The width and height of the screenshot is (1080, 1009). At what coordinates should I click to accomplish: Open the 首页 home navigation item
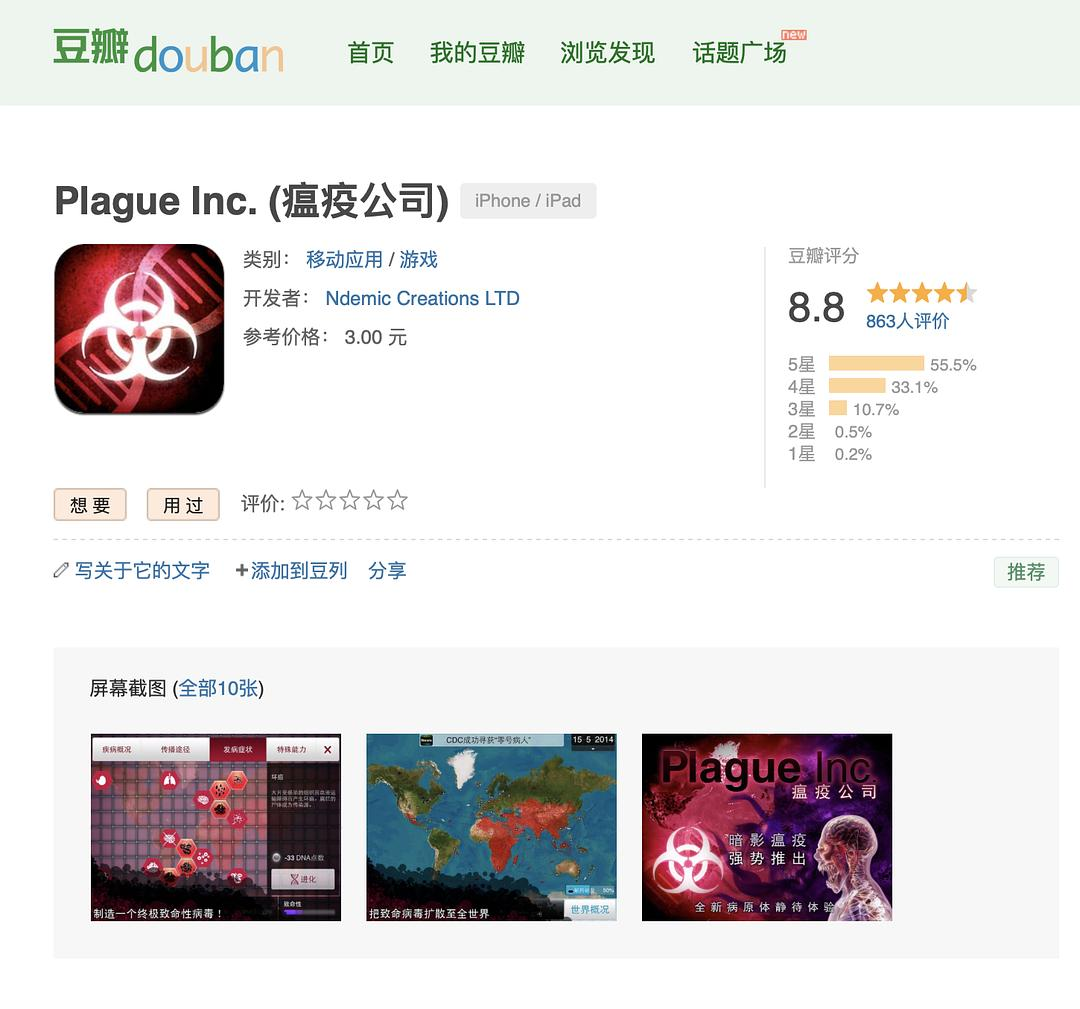tap(371, 53)
